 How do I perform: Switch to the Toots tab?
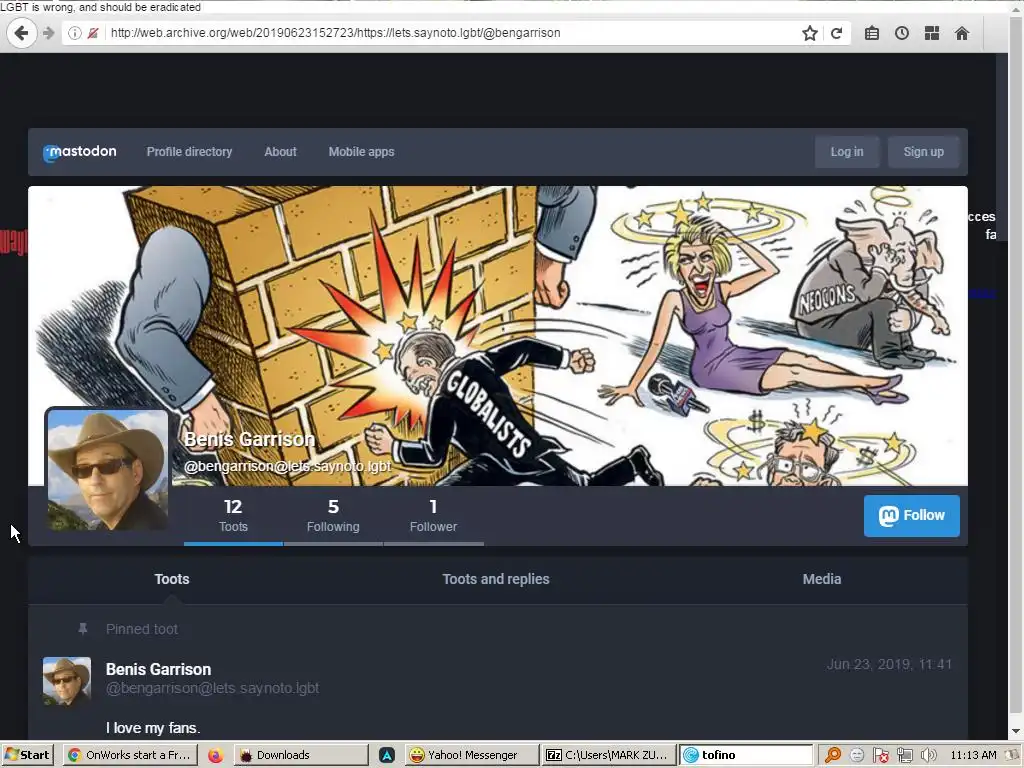point(172,579)
